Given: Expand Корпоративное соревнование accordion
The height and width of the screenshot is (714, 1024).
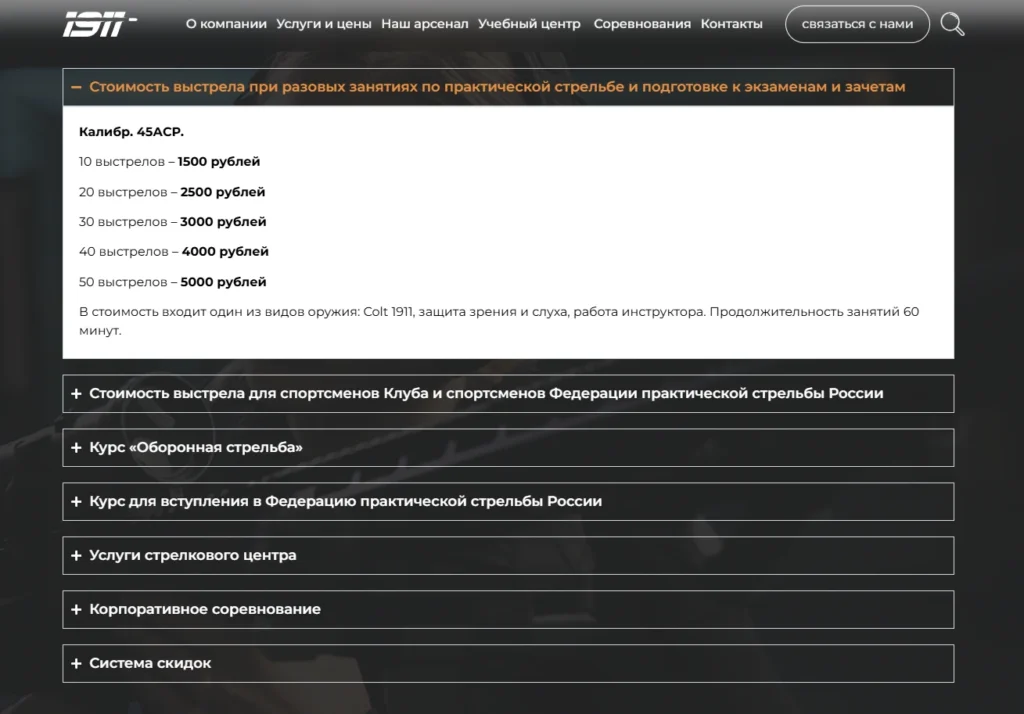Looking at the screenshot, I should coord(508,609).
